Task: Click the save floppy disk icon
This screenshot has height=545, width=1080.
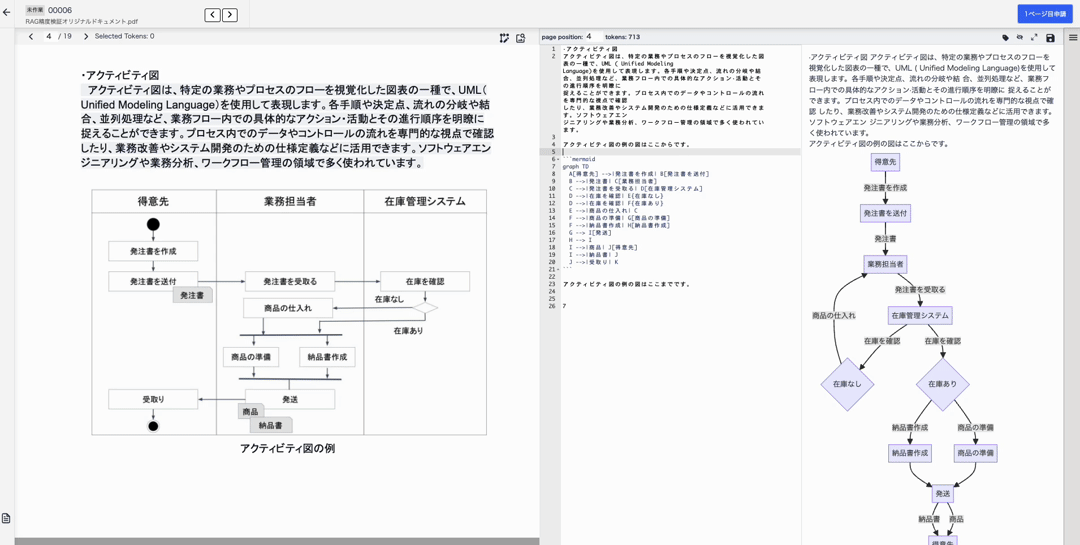Action: tap(1050, 38)
